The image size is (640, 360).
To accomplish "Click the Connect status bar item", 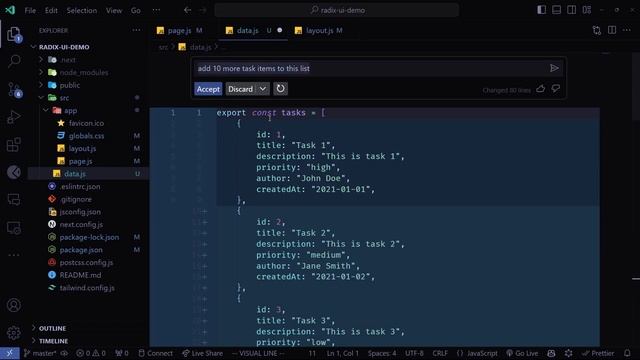I will pyautogui.click(x=156, y=353).
